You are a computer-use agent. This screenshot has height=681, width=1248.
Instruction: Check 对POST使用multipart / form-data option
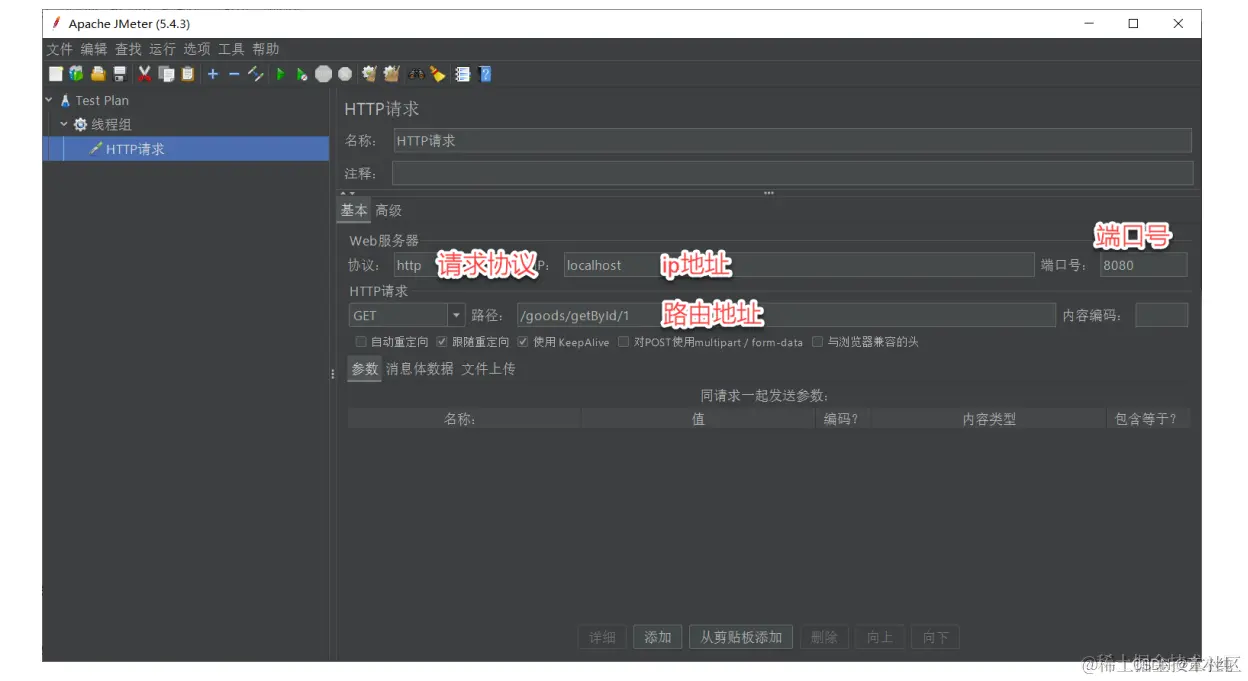pyautogui.click(x=624, y=342)
